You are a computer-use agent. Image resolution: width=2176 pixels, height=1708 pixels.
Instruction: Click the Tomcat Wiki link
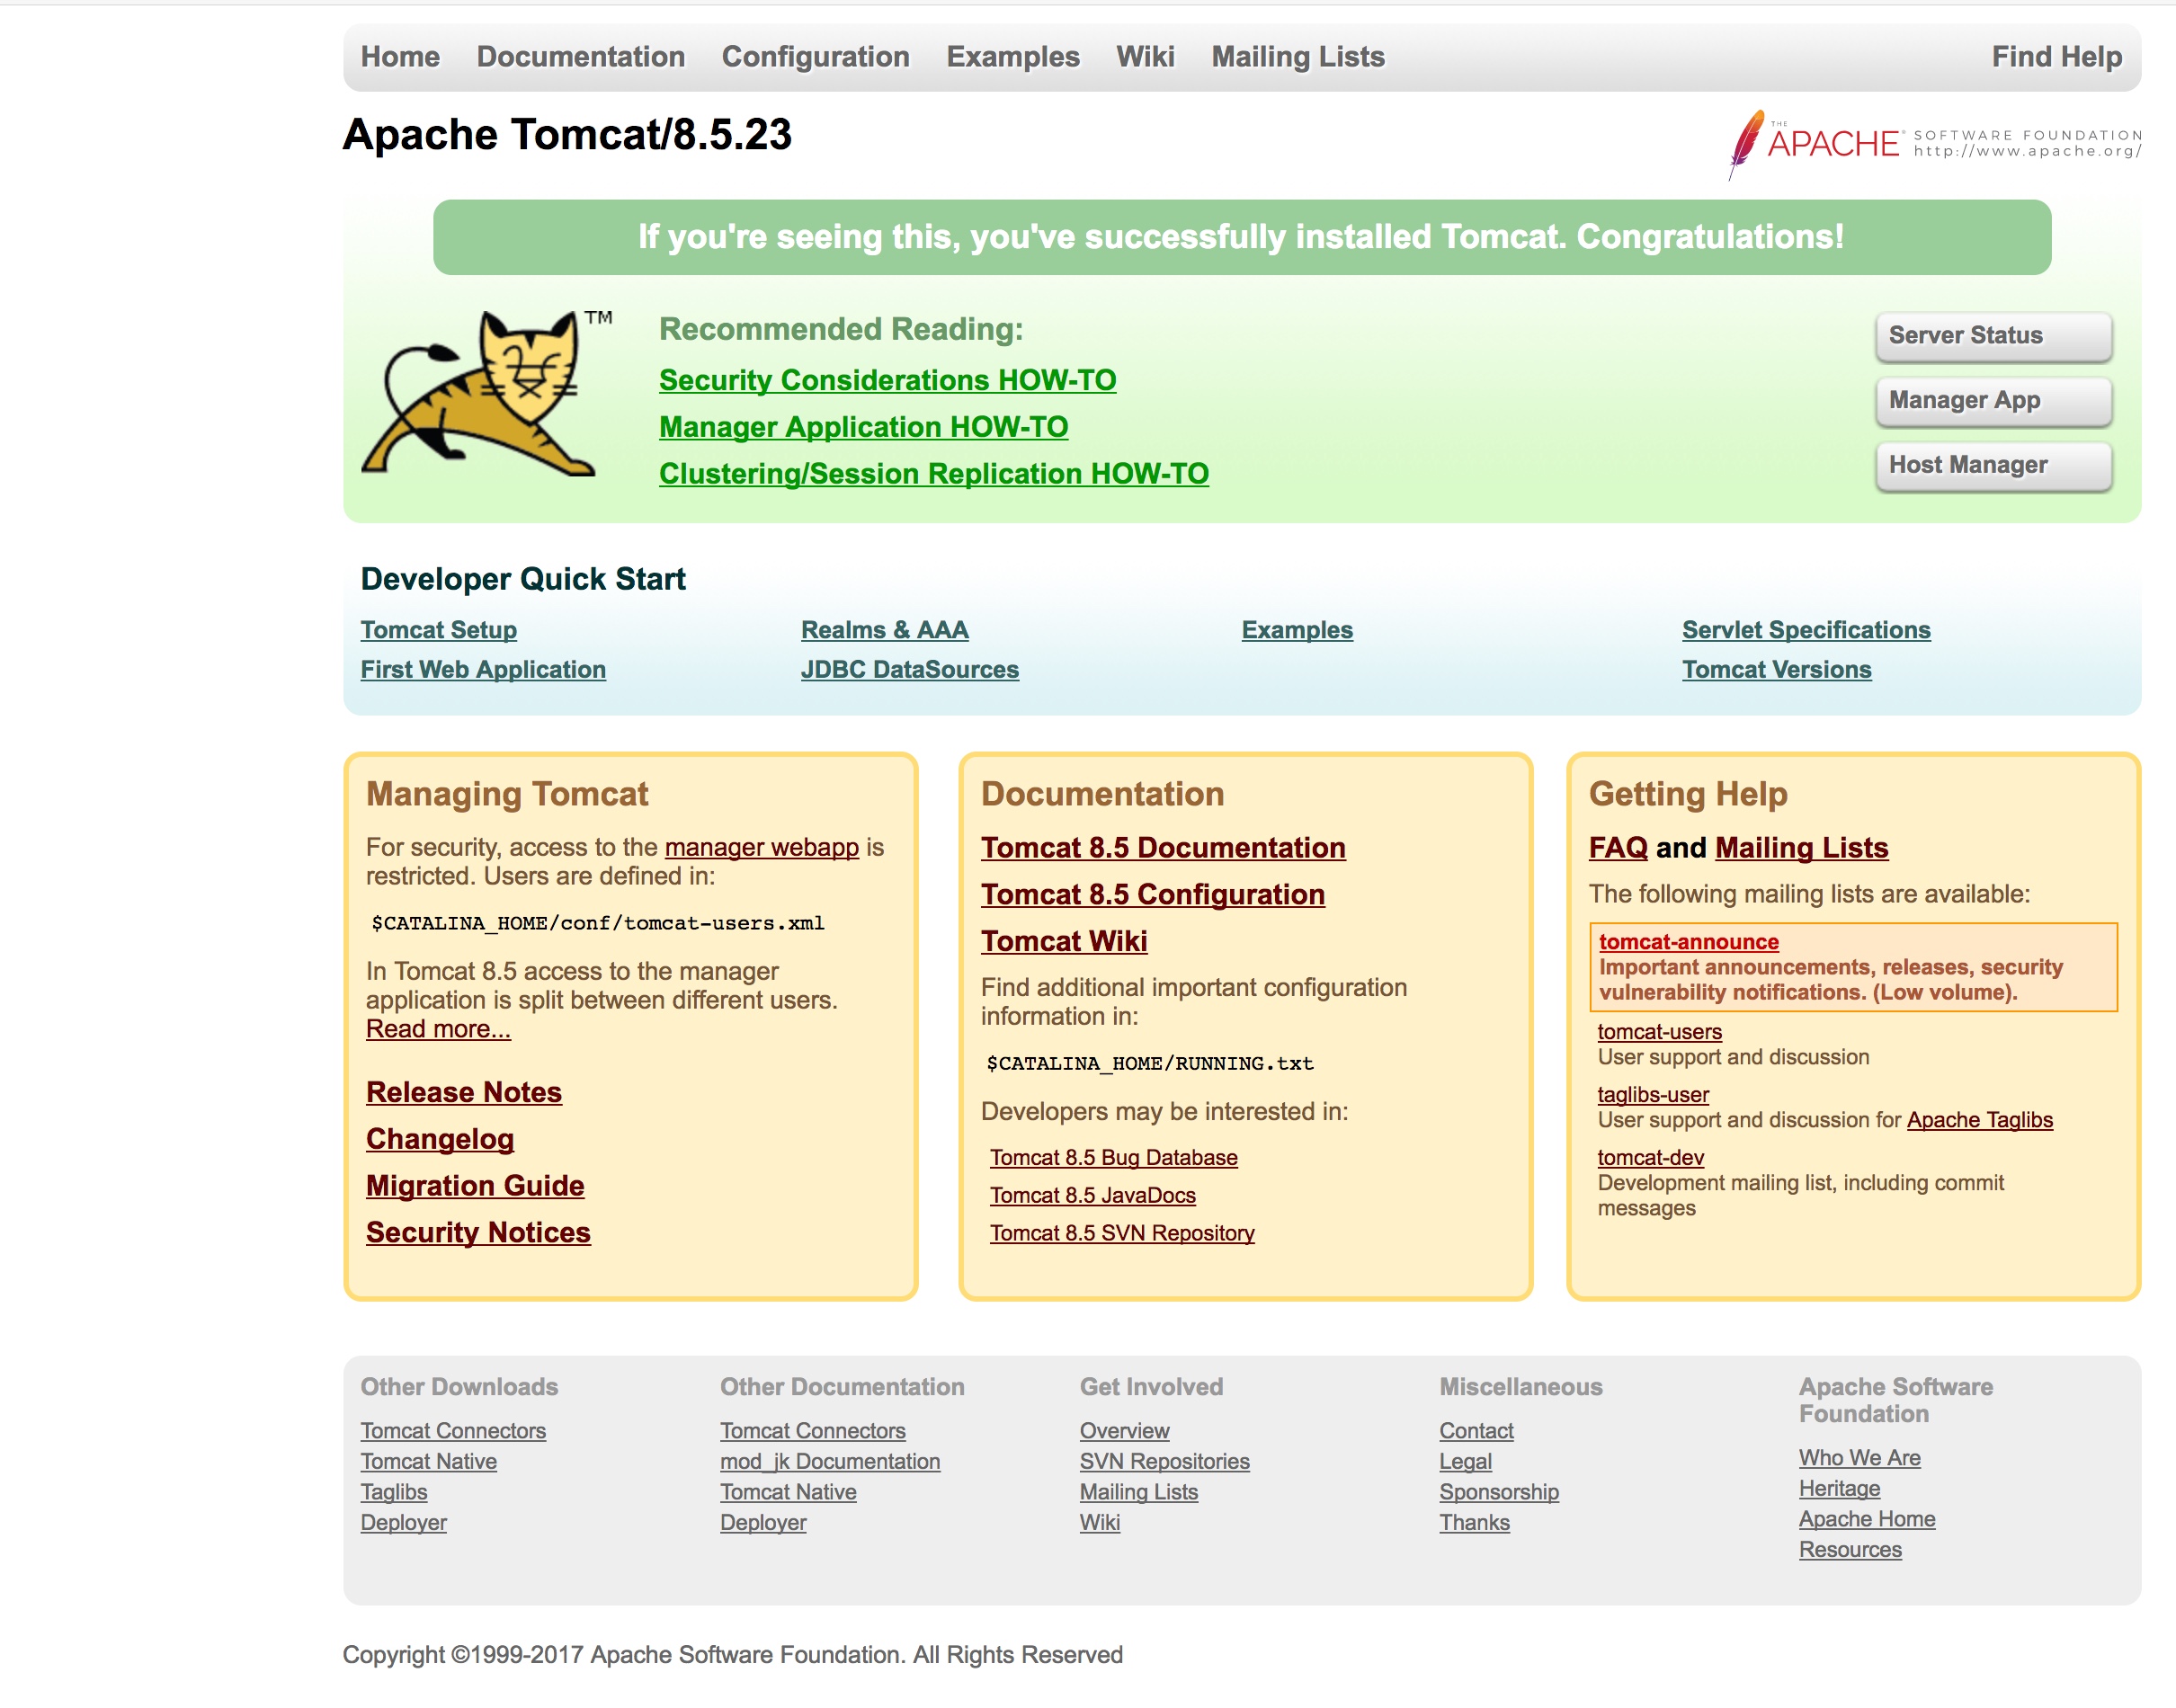point(1064,942)
